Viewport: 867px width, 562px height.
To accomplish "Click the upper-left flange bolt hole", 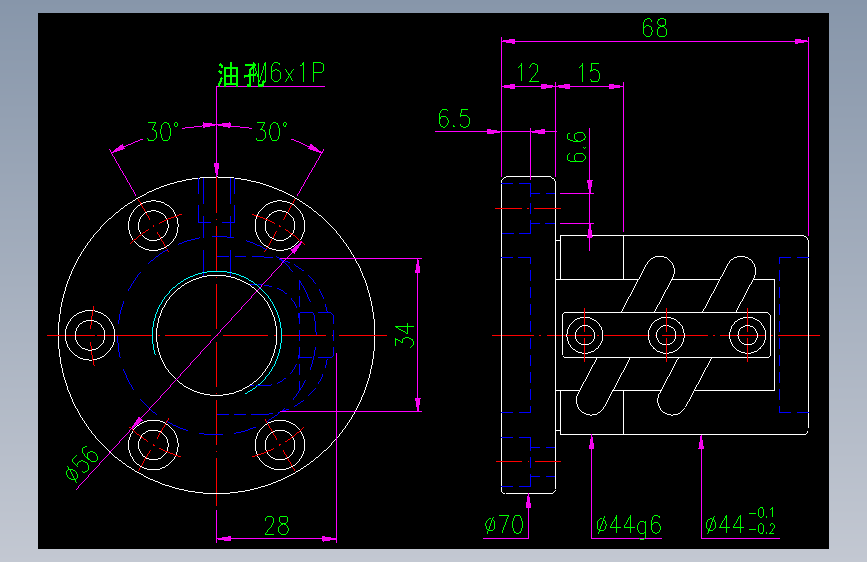I will coord(153,225).
